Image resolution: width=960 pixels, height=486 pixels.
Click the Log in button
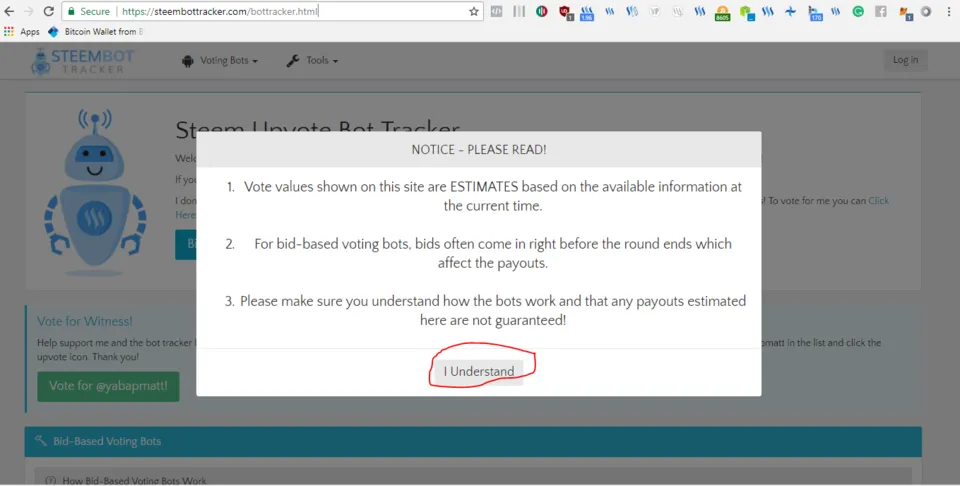click(905, 60)
